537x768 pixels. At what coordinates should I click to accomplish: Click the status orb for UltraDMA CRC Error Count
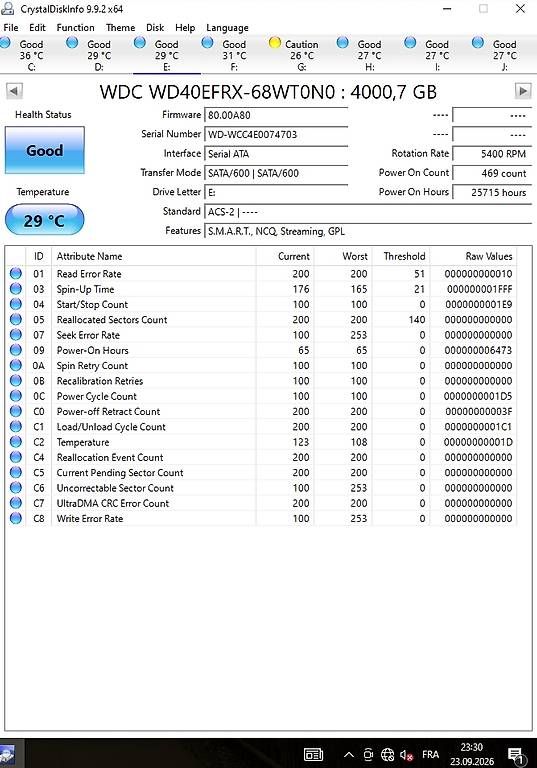(16, 503)
